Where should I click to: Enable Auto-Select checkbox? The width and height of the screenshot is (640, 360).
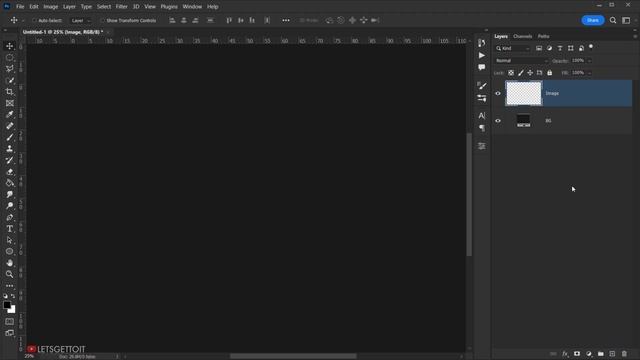(34, 20)
